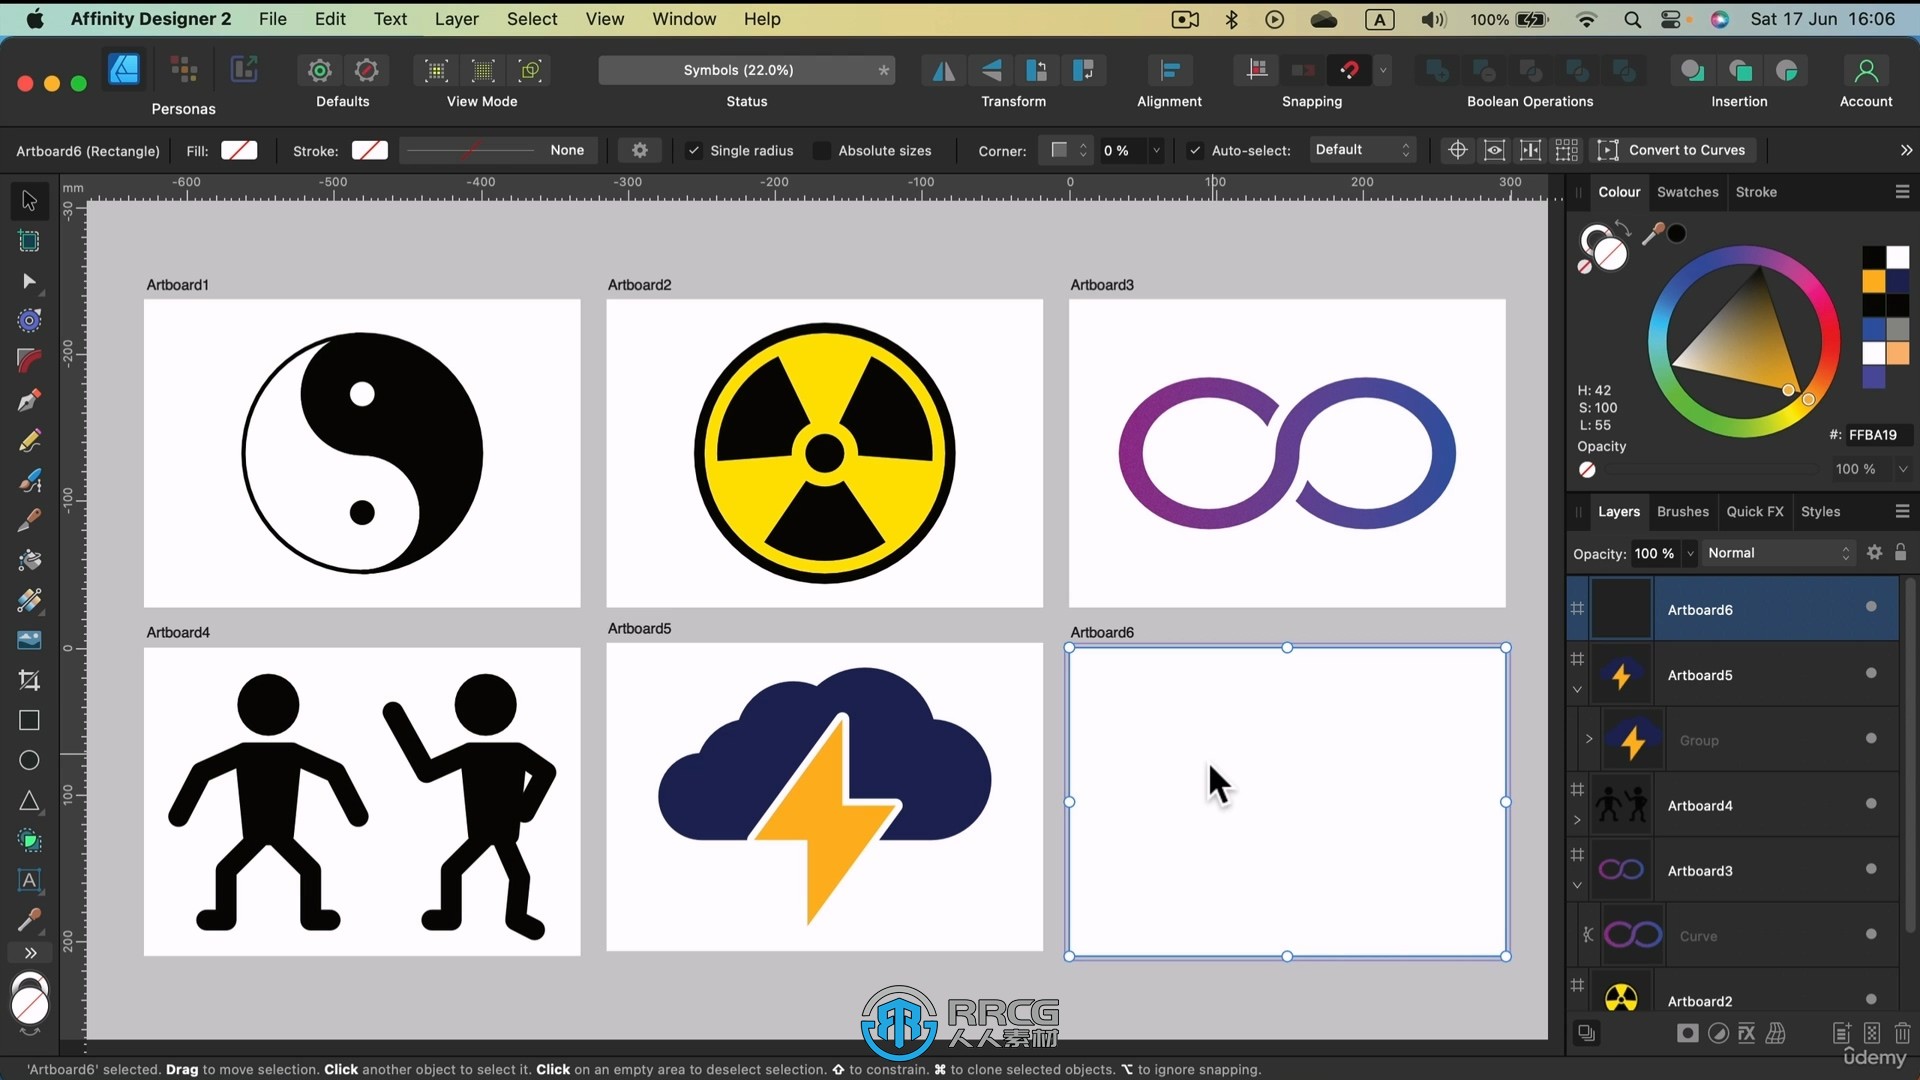Toggle Snapping magnet icon

pyautogui.click(x=1349, y=70)
